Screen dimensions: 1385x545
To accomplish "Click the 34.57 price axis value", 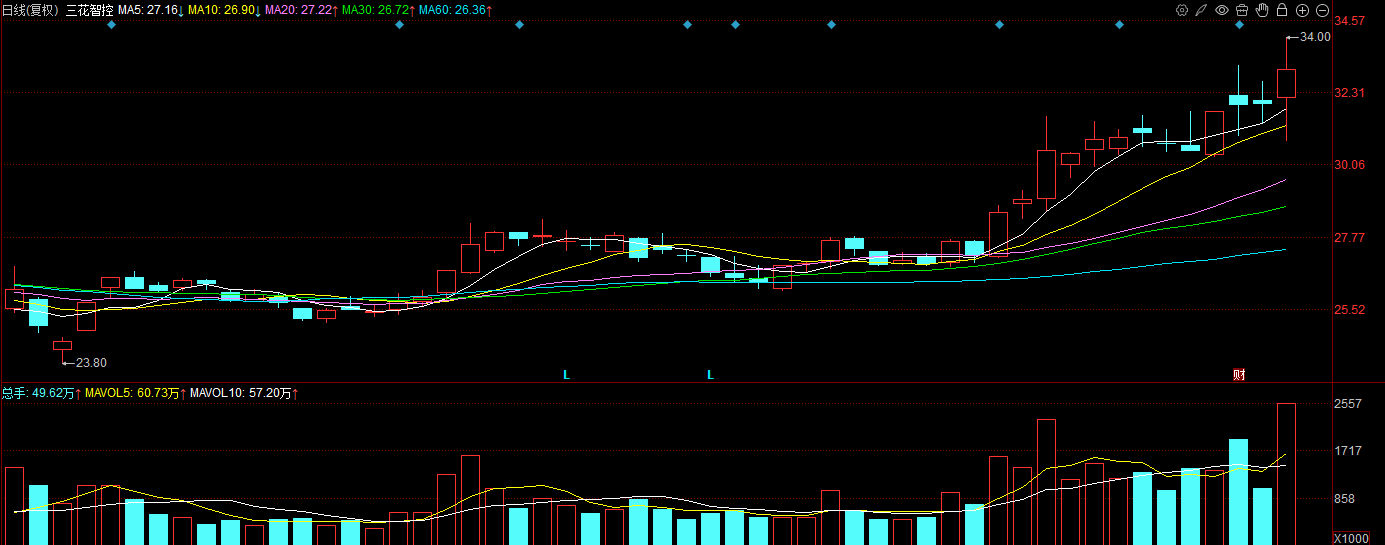I will 1350,21.
